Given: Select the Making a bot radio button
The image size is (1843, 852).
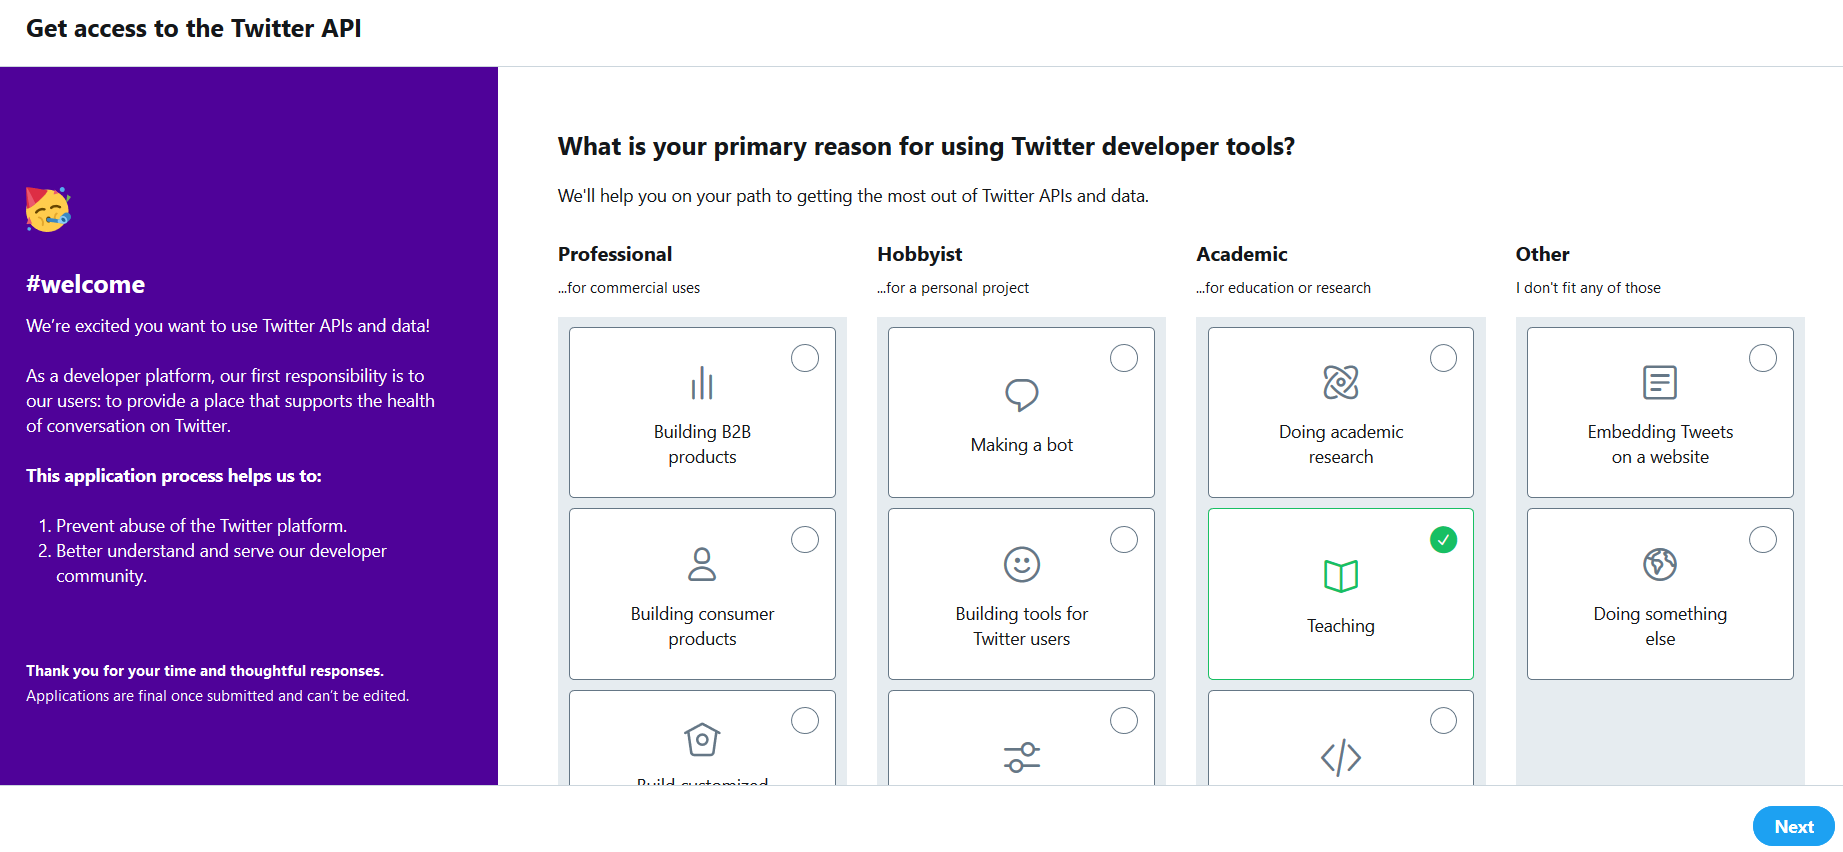Looking at the screenshot, I should (1124, 358).
